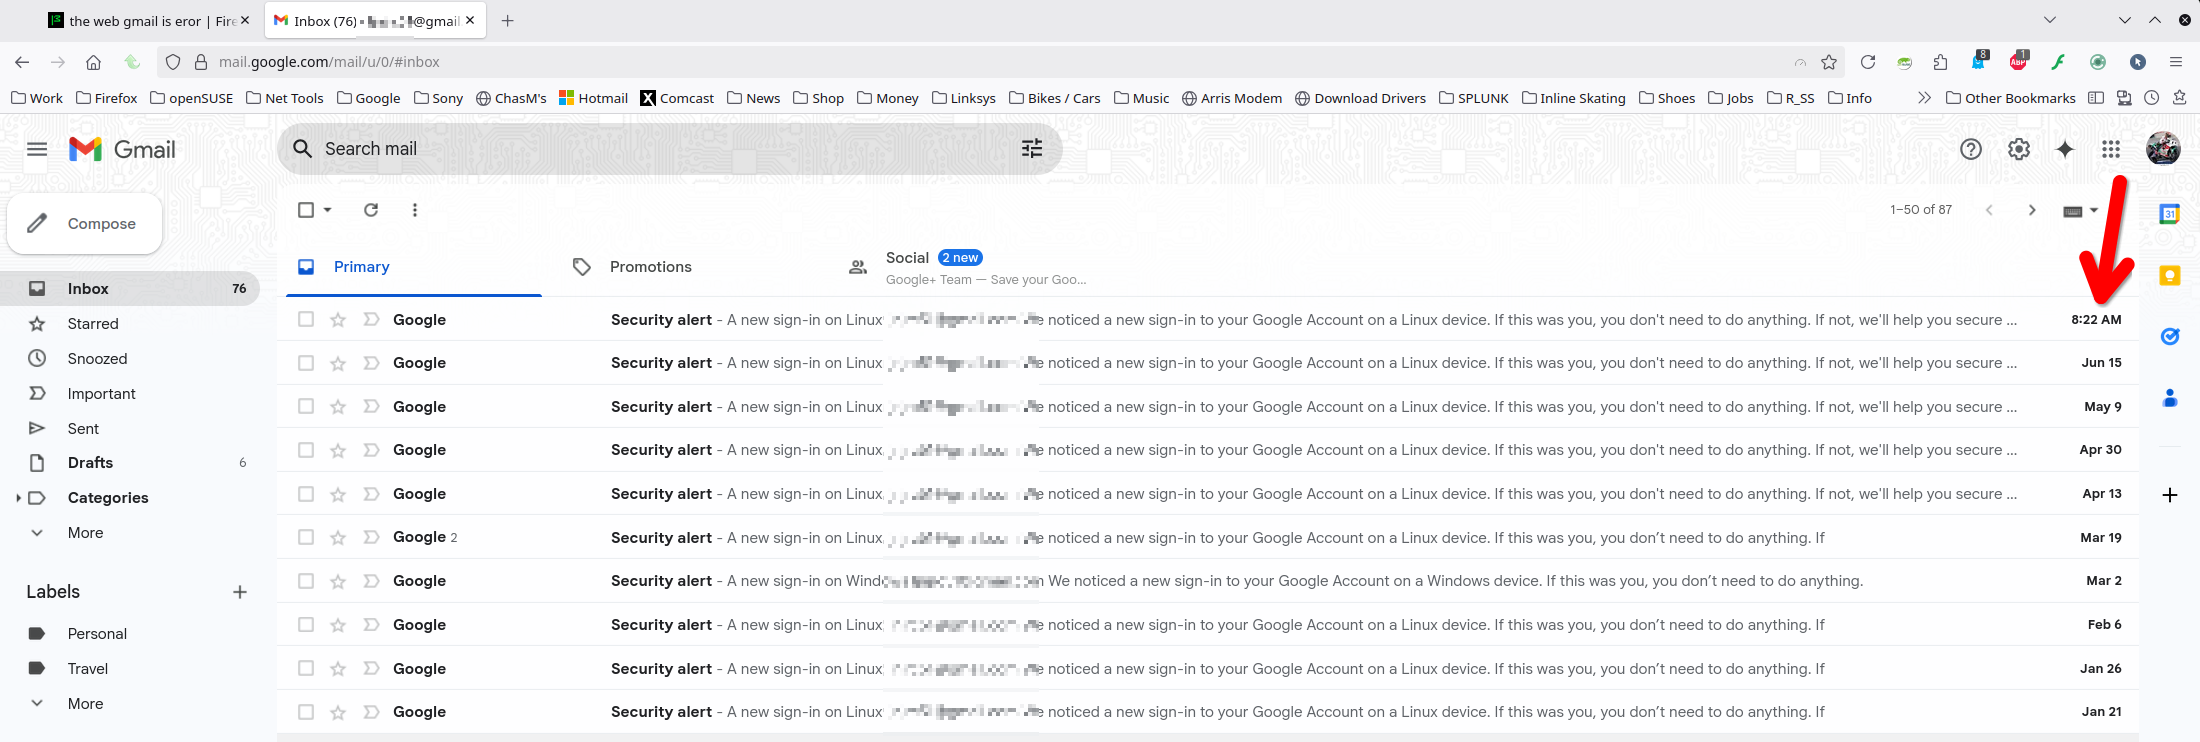
Task: Refresh the inbox message list
Action: click(x=371, y=210)
